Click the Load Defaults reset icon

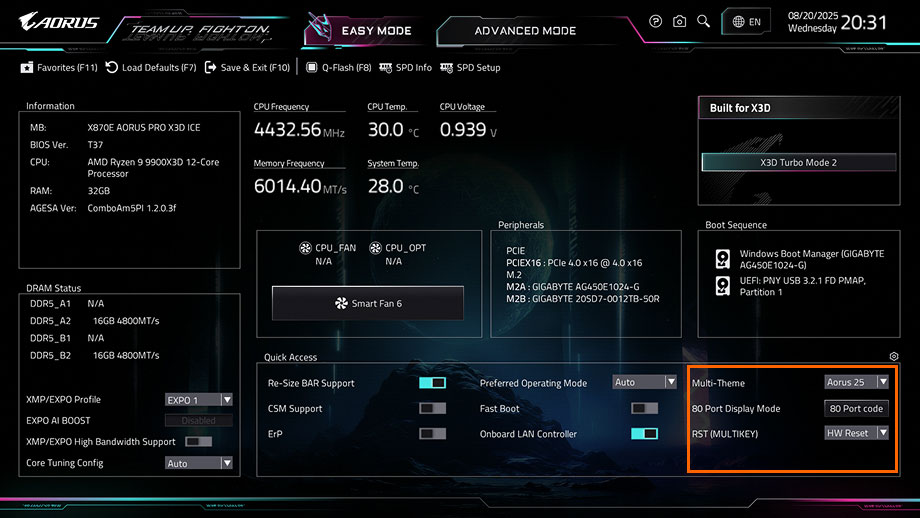(x=113, y=68)
